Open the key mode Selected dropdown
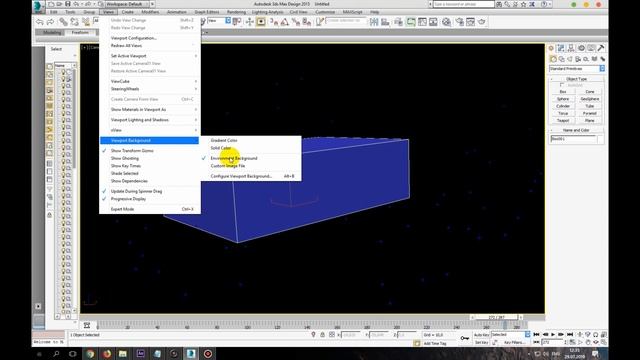 (510, 335)
